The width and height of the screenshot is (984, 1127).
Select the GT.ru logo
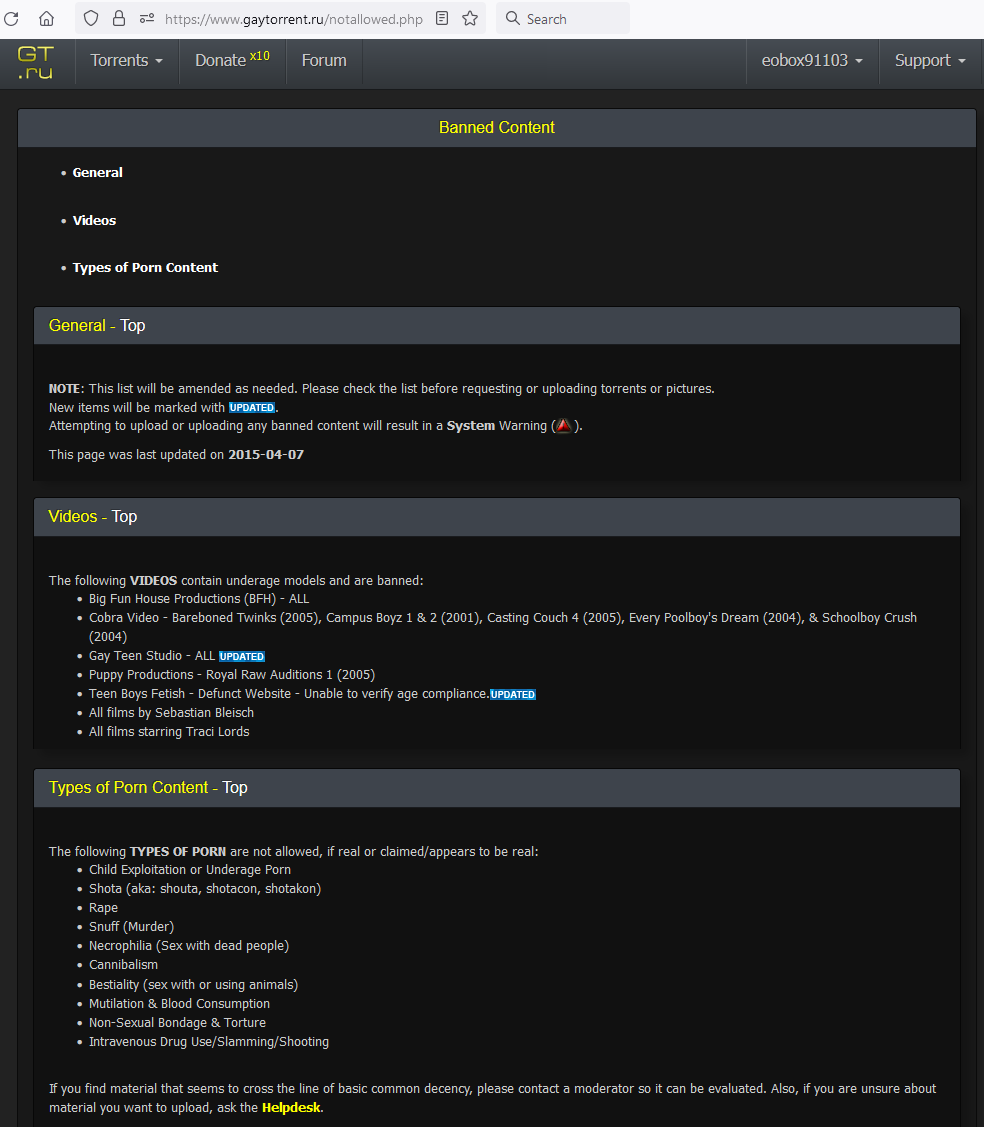[34, 61]
